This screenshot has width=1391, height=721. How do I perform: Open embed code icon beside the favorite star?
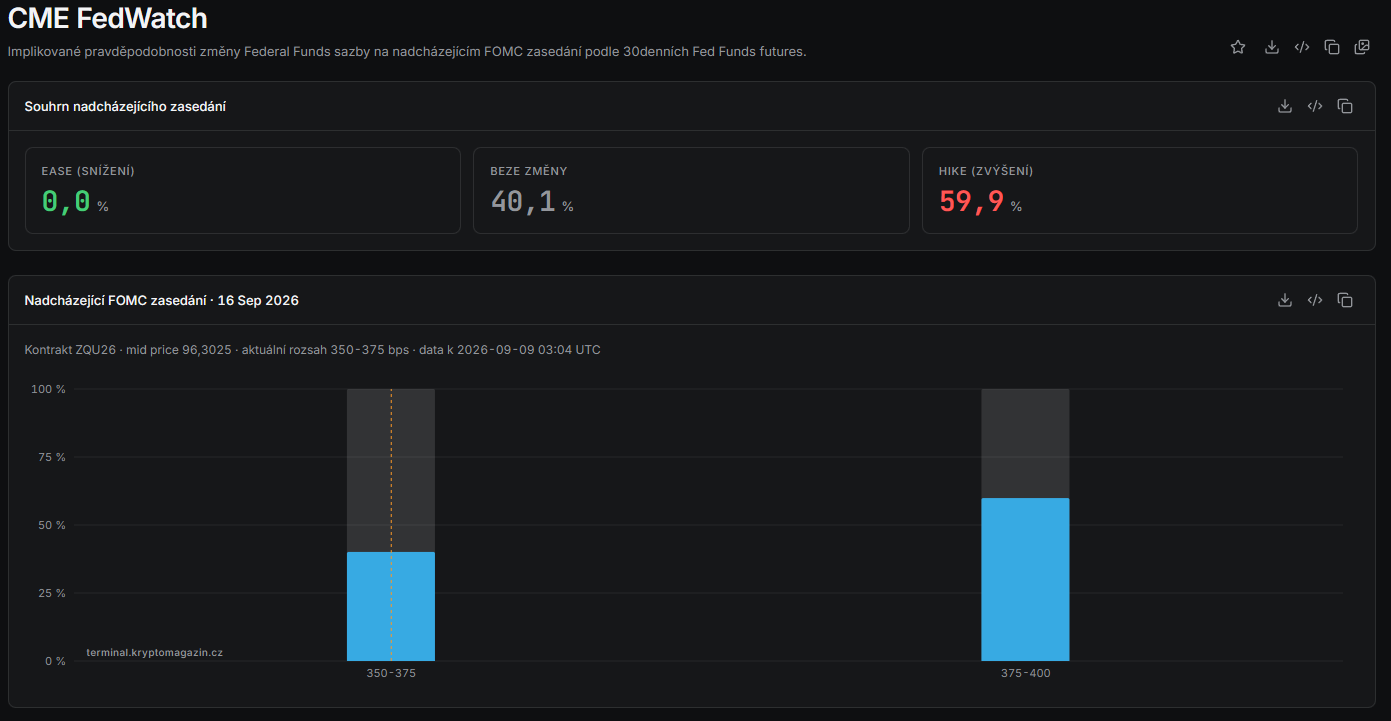[1302, 47]
